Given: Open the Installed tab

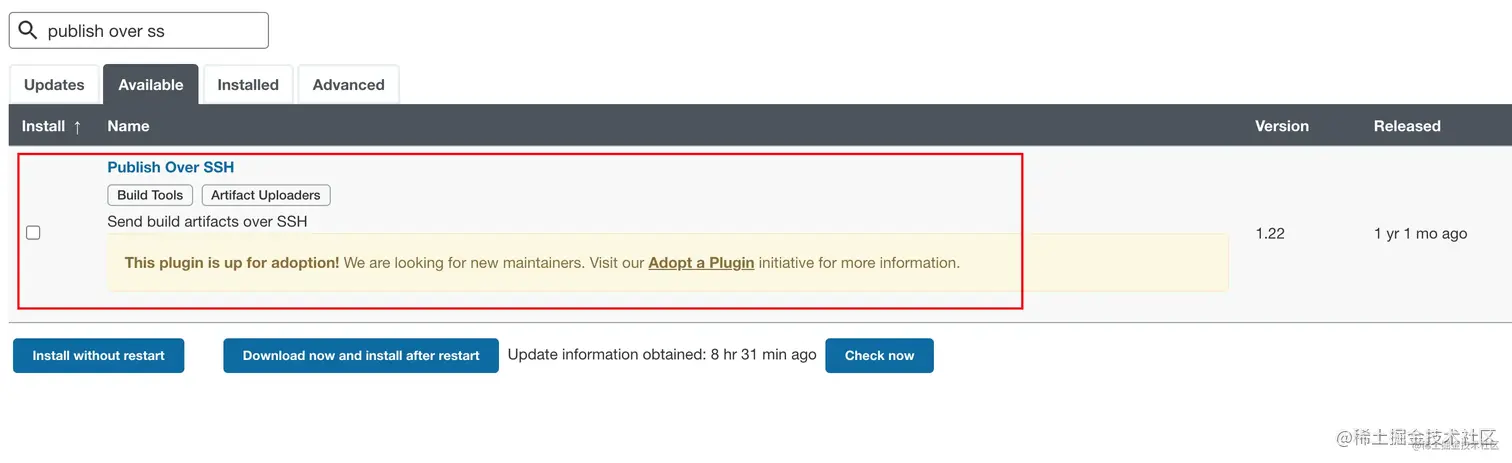Looking at the screenshot, I should (x=248, y=85).
